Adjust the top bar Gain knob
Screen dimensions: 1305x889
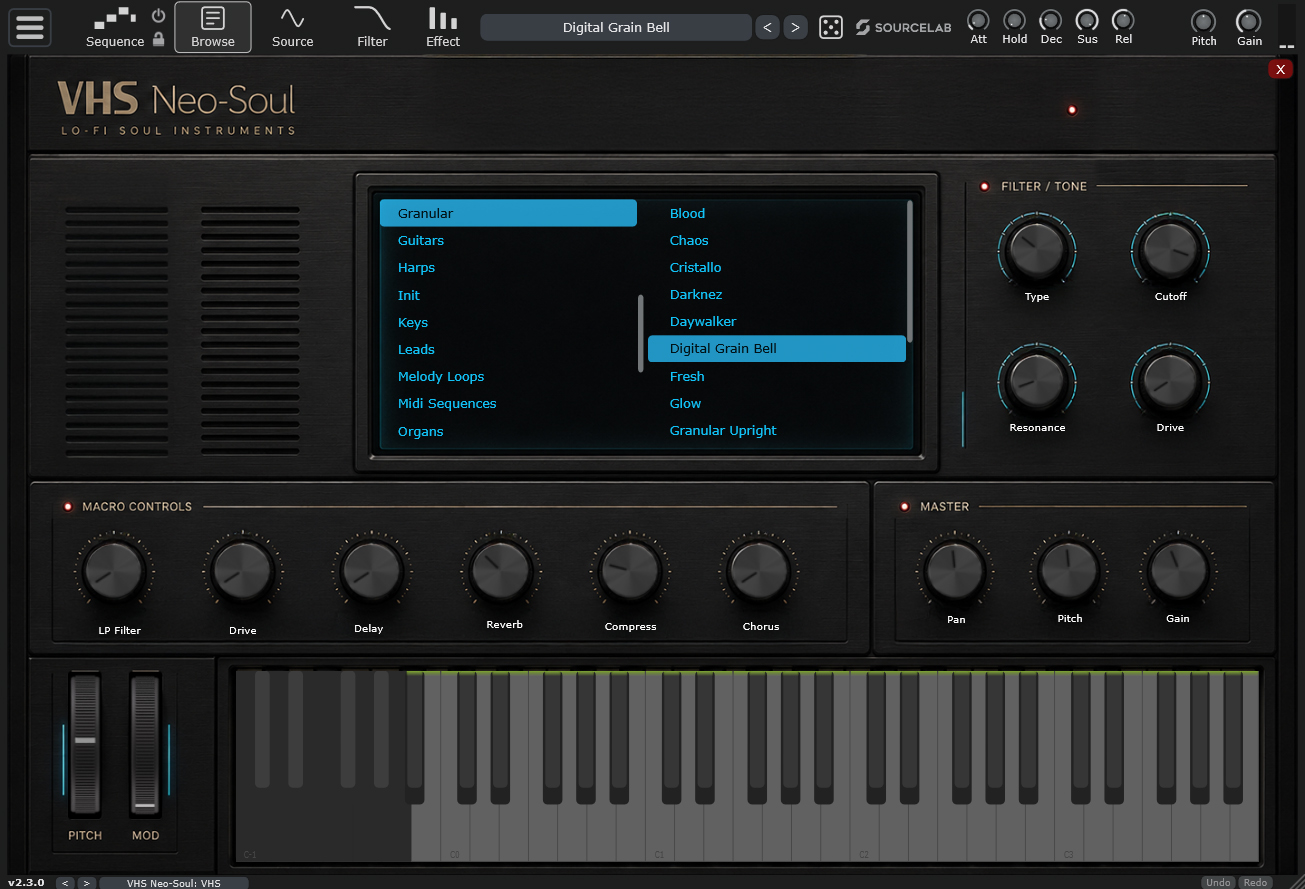pyautogui.click(x=1249, y=21)
